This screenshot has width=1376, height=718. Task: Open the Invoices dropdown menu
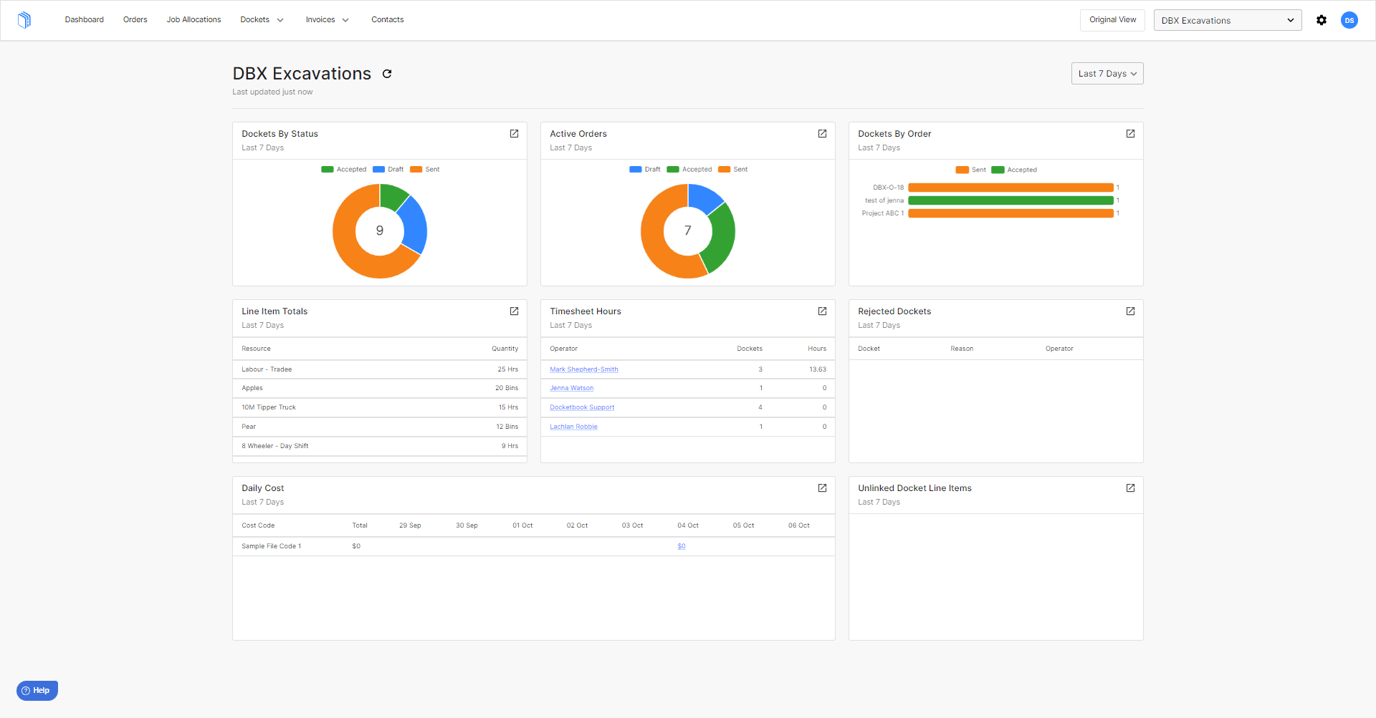(327, 19)
